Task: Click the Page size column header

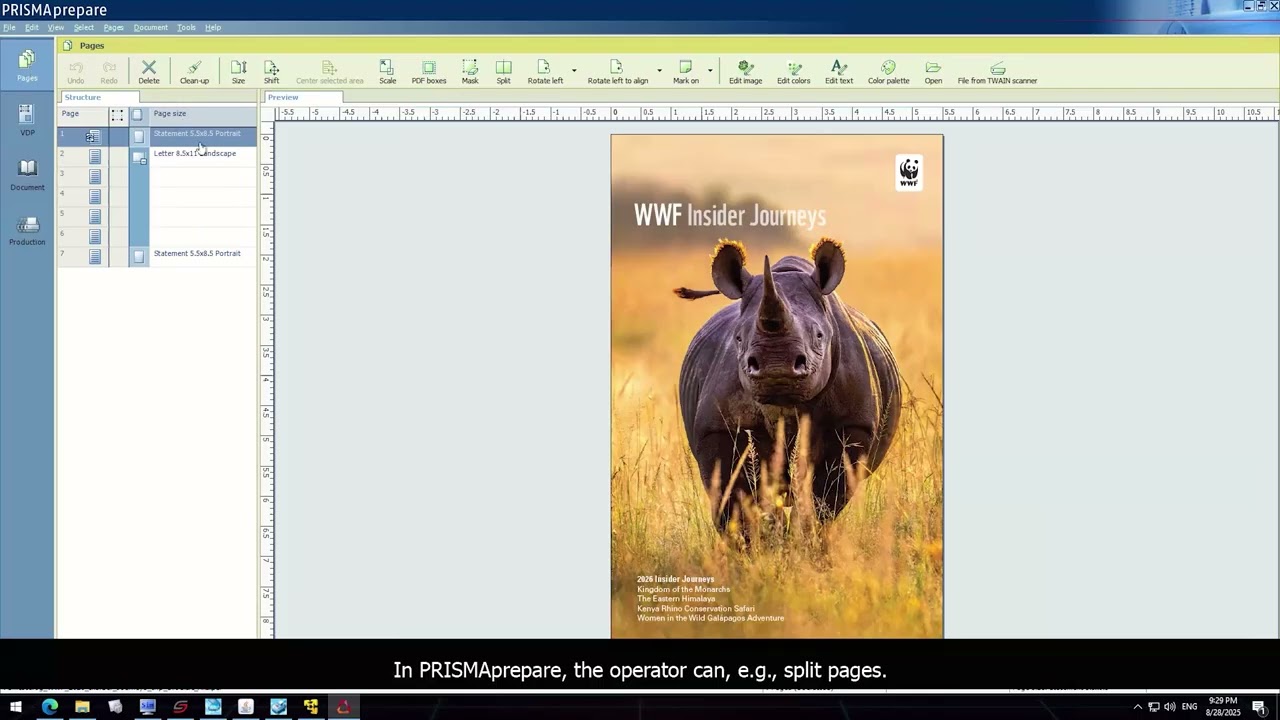Action: pyautogui.click(x=202, y=114)
